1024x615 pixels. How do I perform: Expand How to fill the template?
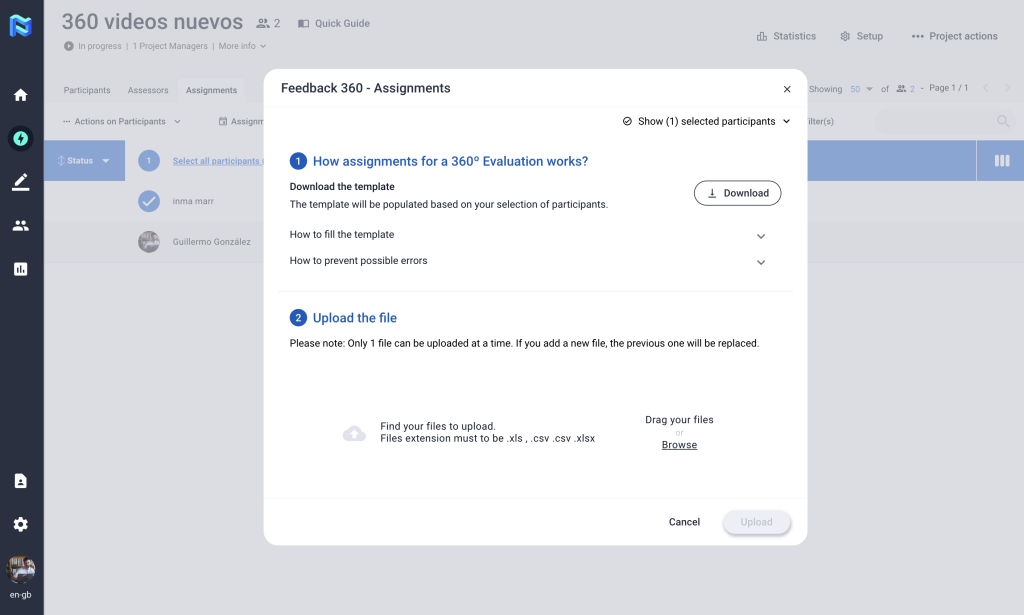click(x=760, y=236)
